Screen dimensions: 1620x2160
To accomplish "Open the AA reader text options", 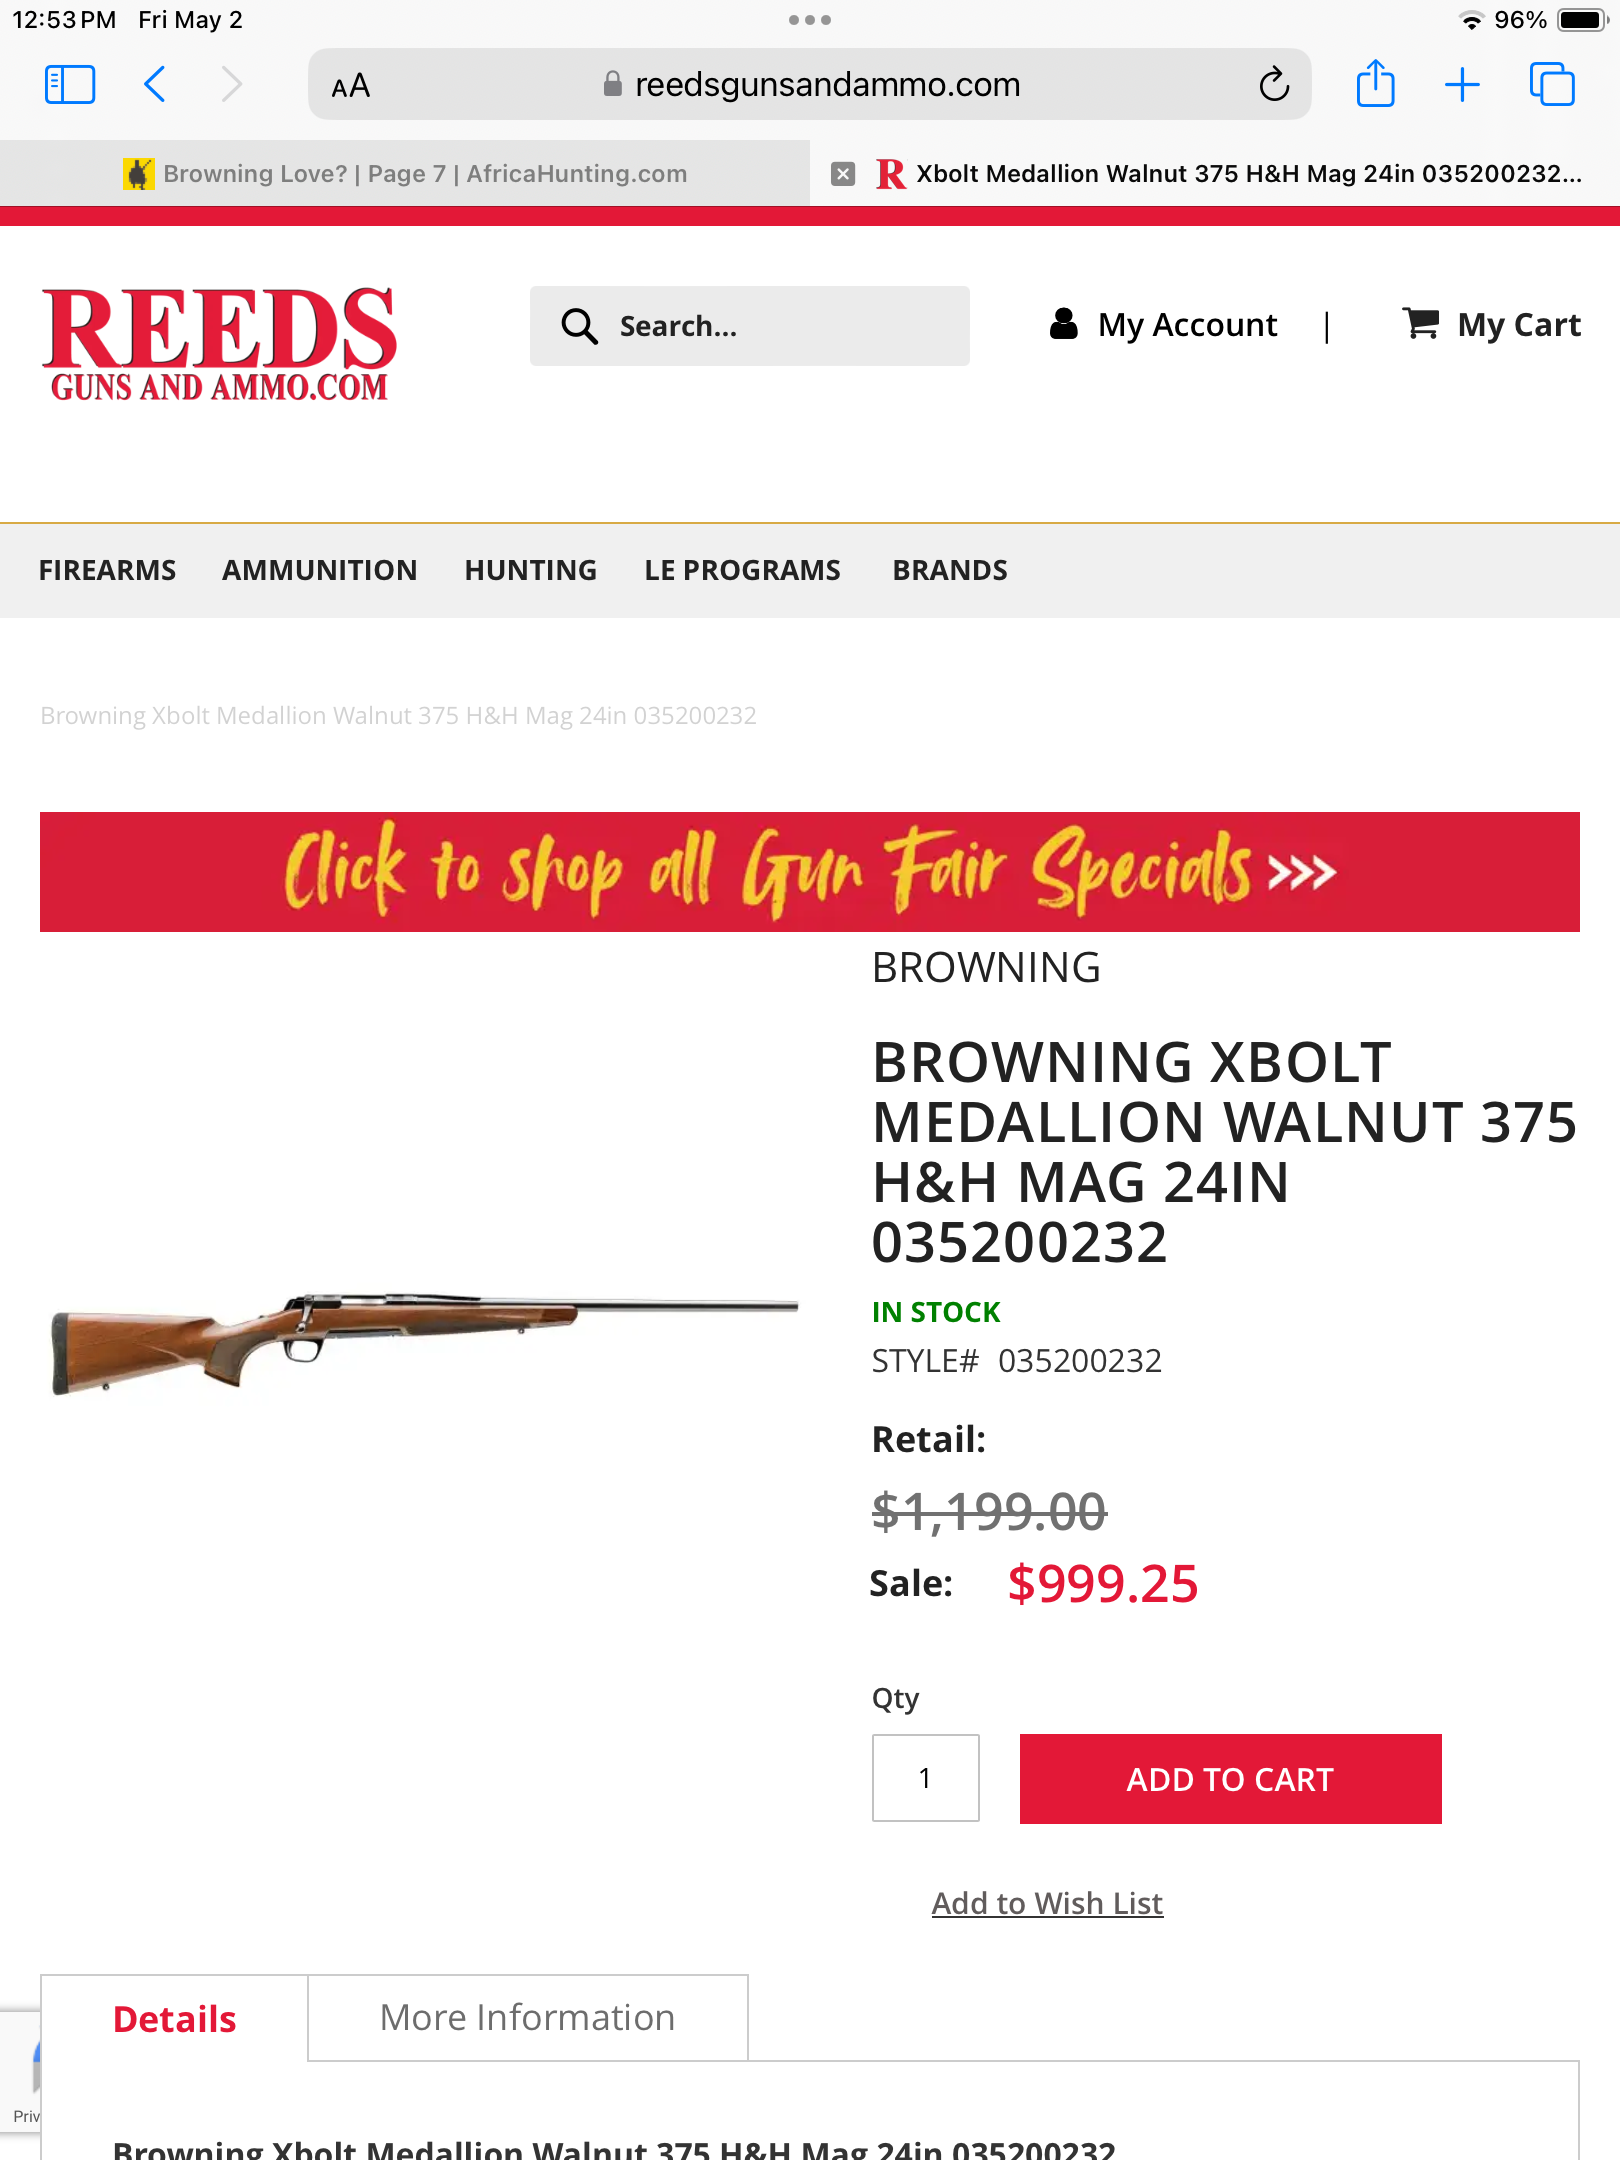I will [x=351, y=87].
